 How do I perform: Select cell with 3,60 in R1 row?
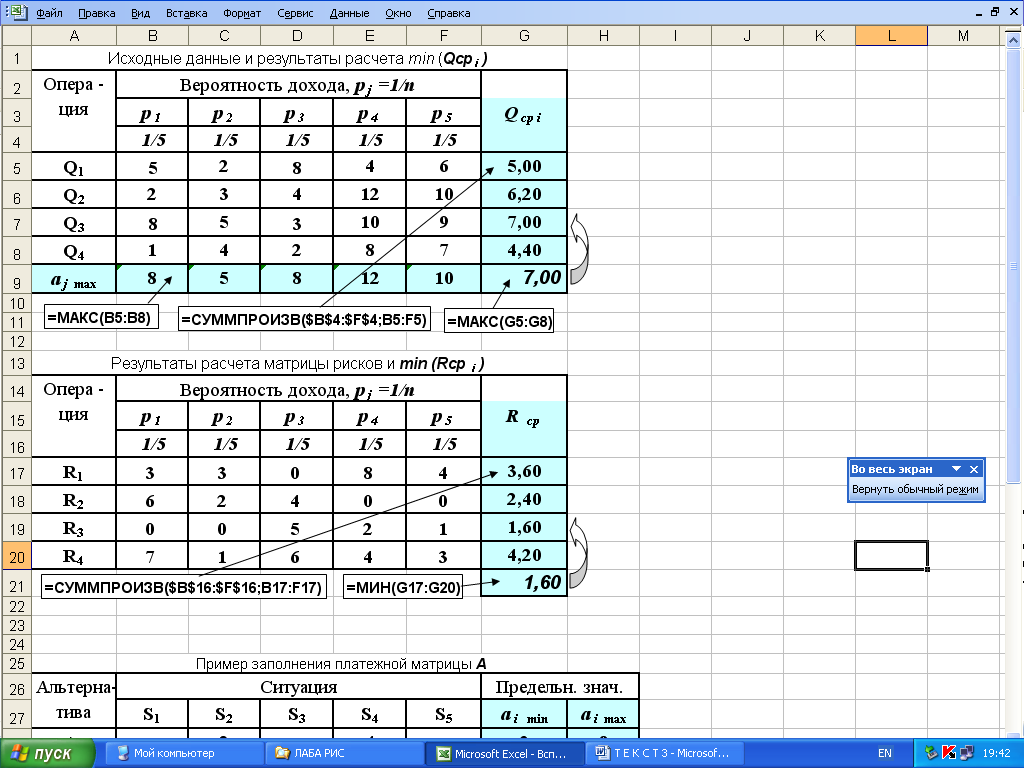524,471
